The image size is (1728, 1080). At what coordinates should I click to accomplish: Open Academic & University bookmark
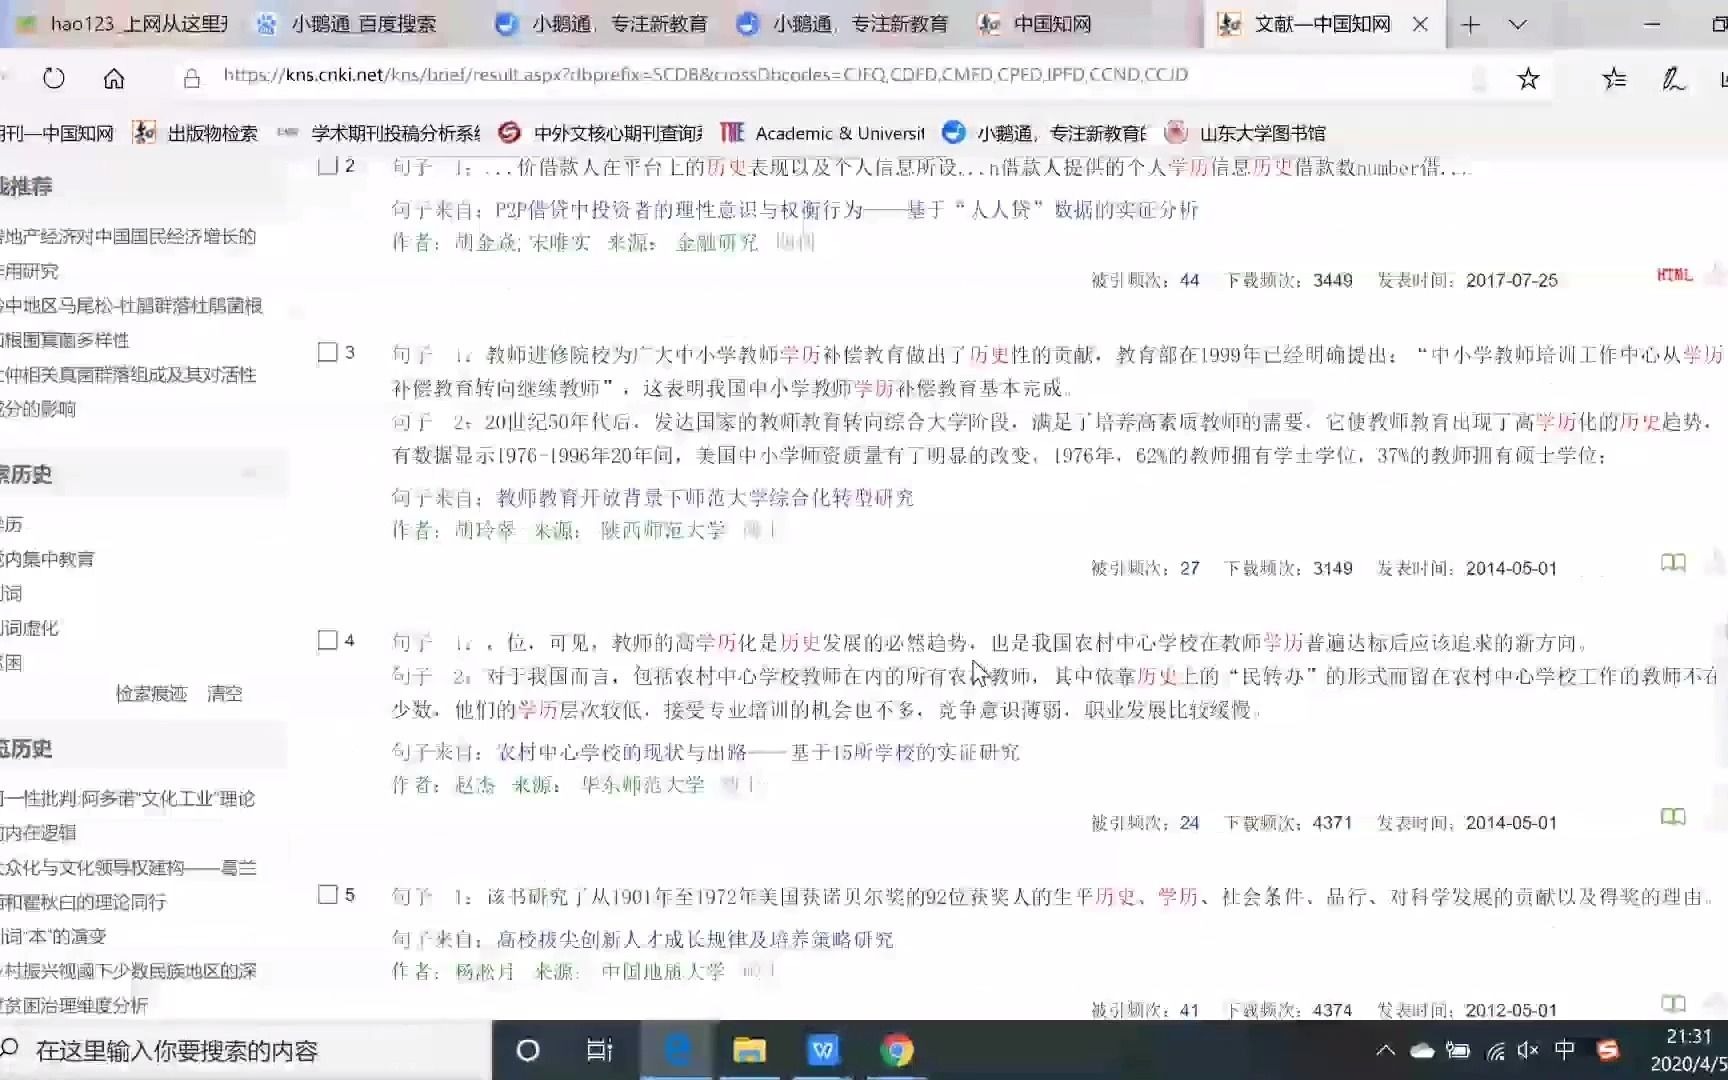click(x=823, y=133)
